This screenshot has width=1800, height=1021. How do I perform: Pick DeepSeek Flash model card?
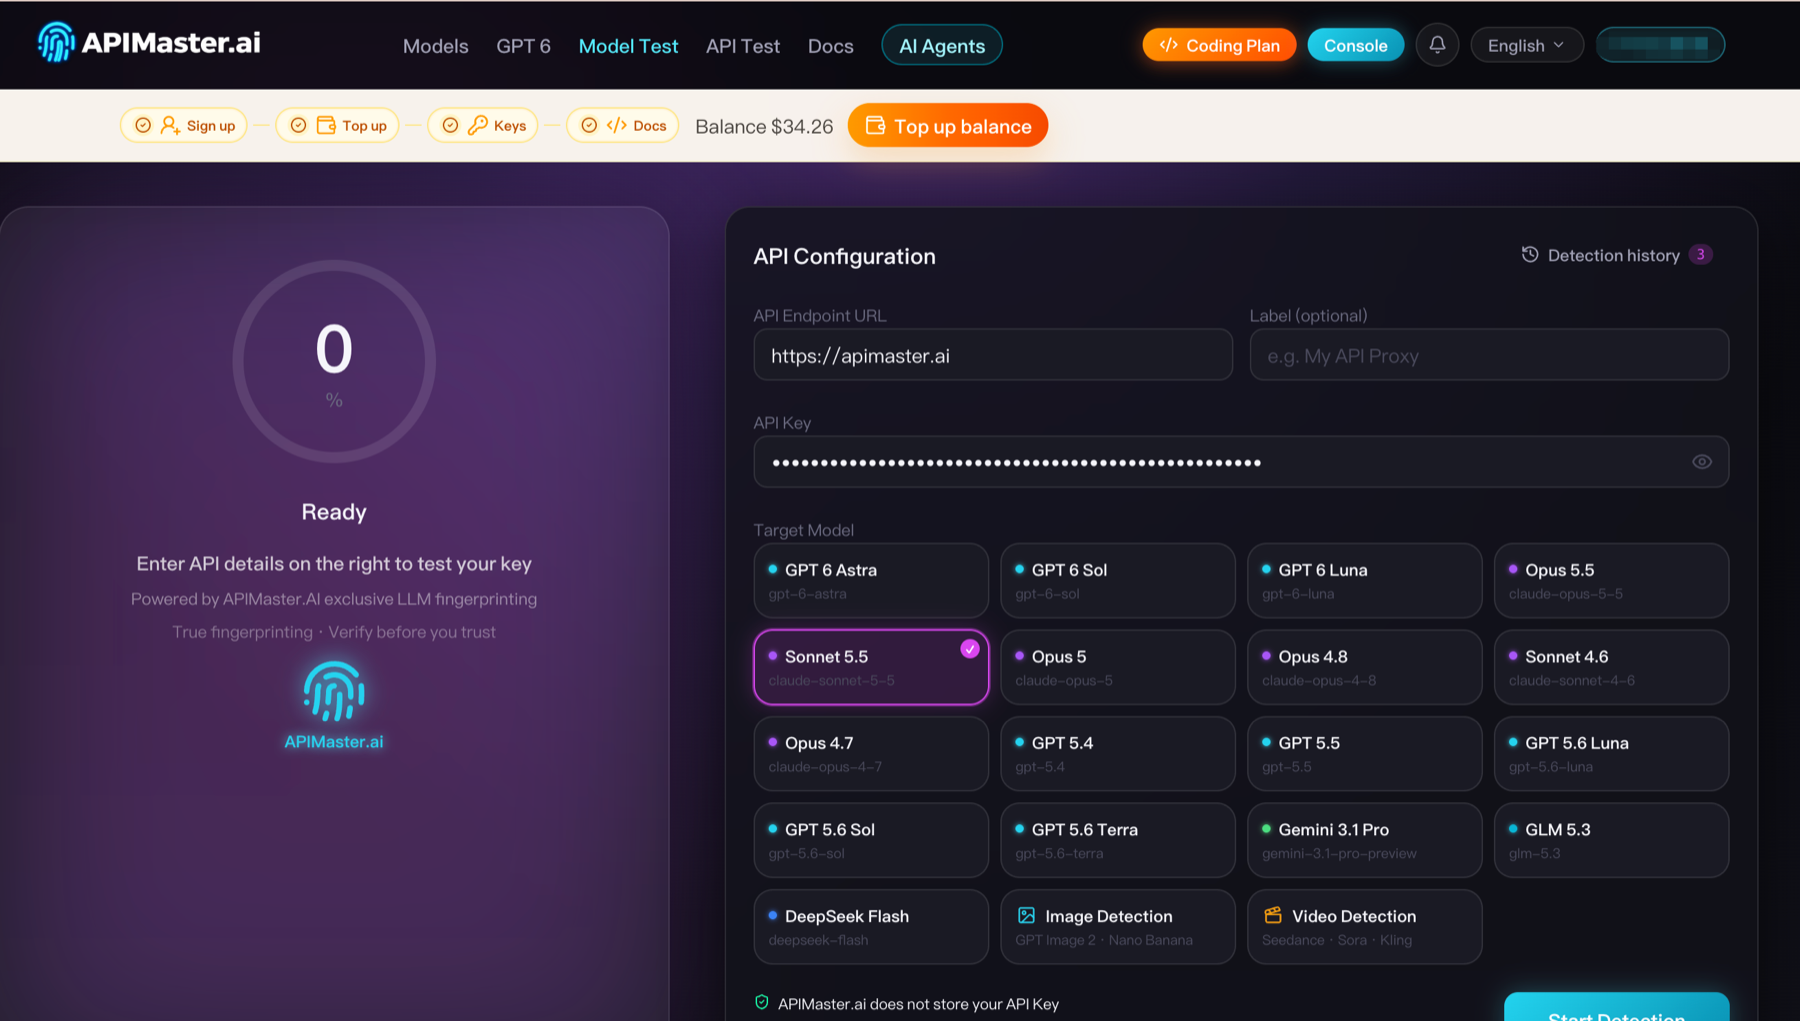(x=871, y=927)
